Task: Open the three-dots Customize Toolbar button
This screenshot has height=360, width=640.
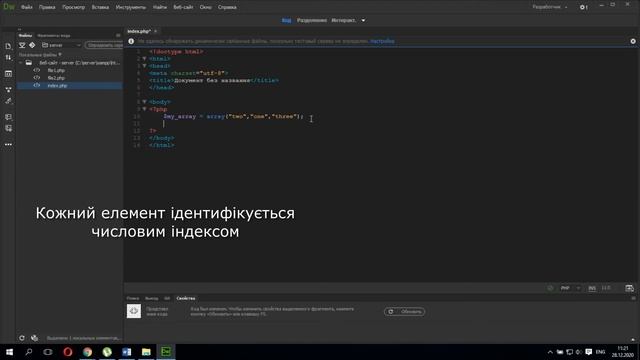Action: (8, 144)
